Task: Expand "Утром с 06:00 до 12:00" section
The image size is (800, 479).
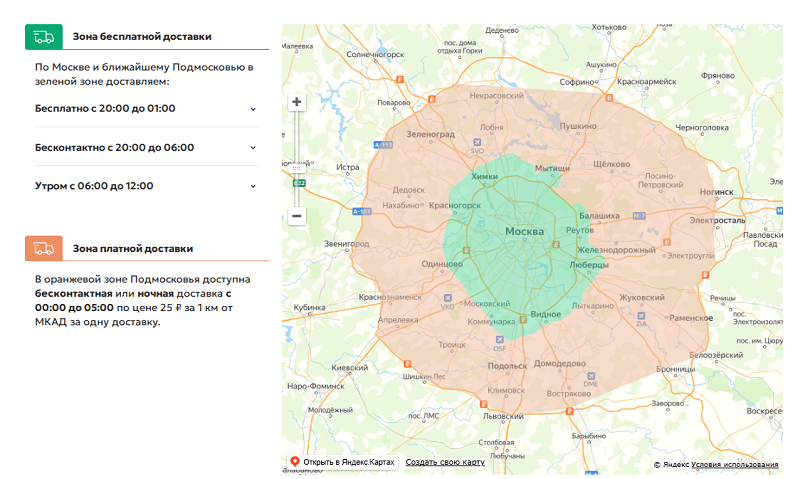Action: 253,187
